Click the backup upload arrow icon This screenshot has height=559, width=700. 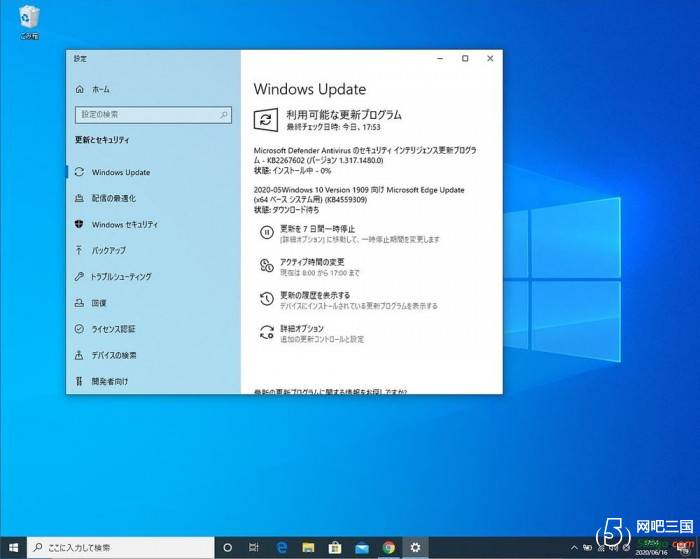click(79, 250)
